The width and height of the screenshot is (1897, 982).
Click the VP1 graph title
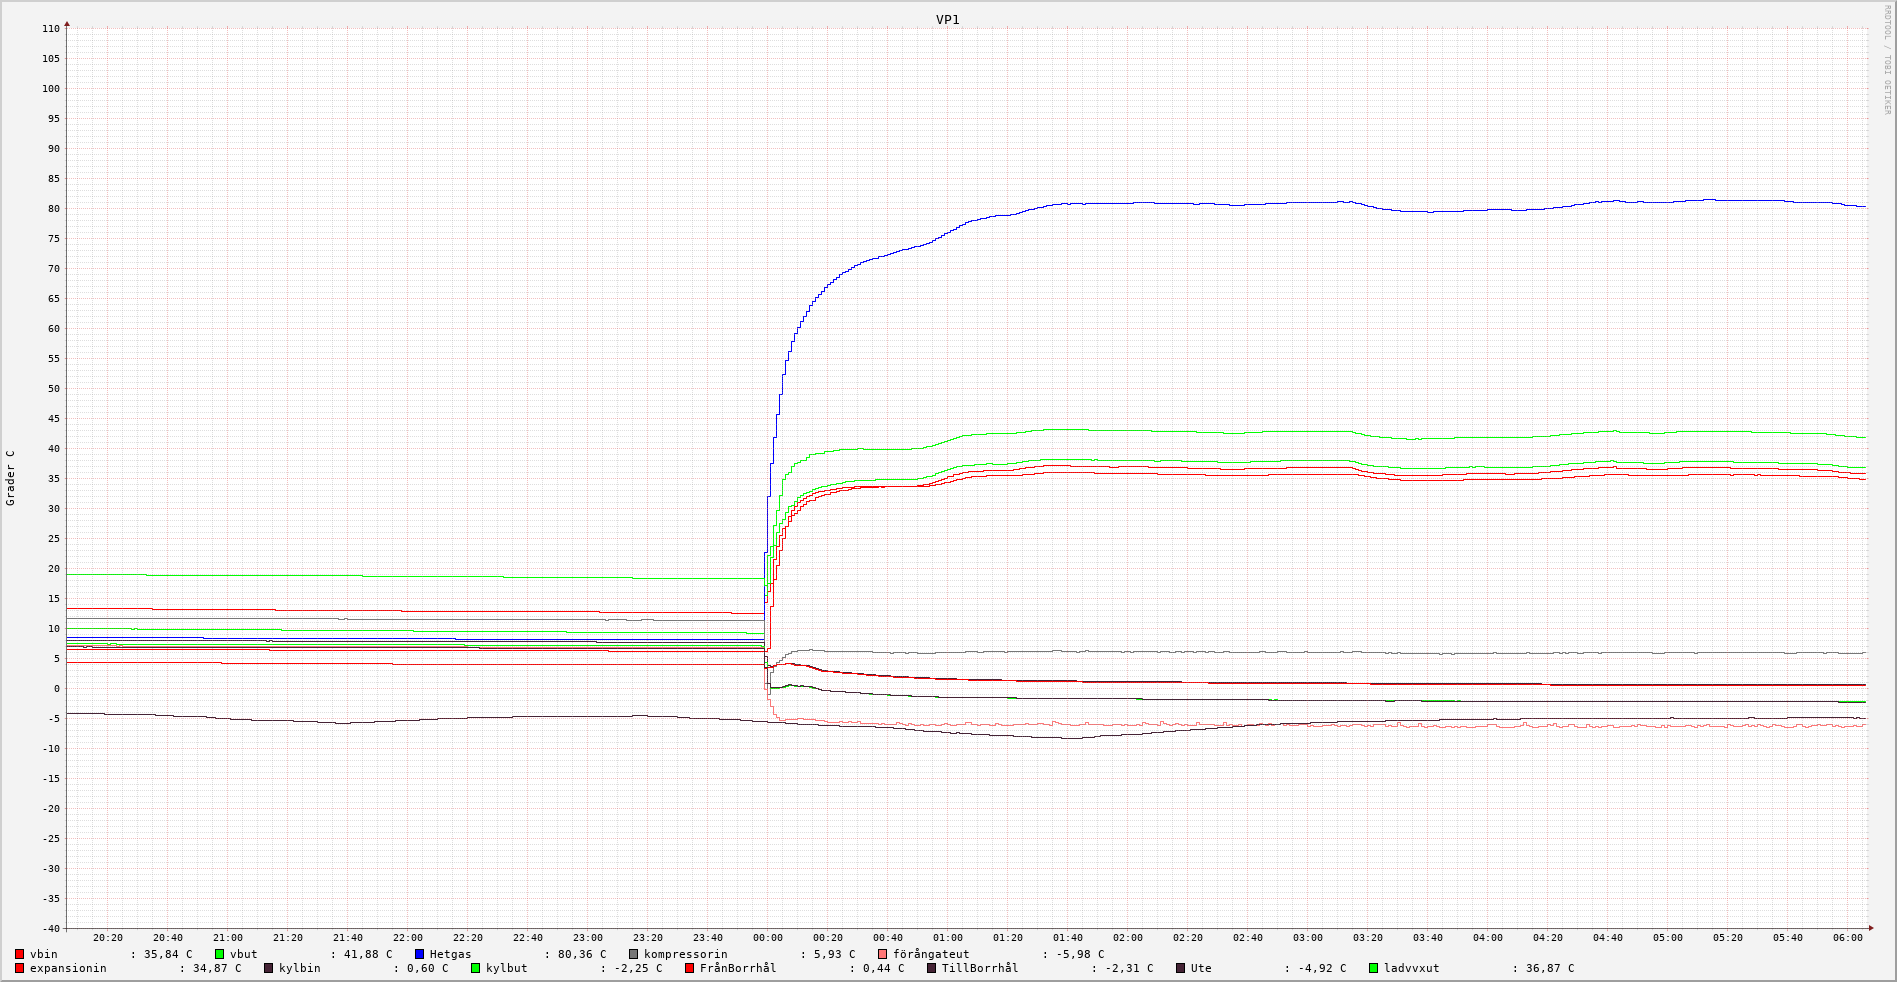947,20
